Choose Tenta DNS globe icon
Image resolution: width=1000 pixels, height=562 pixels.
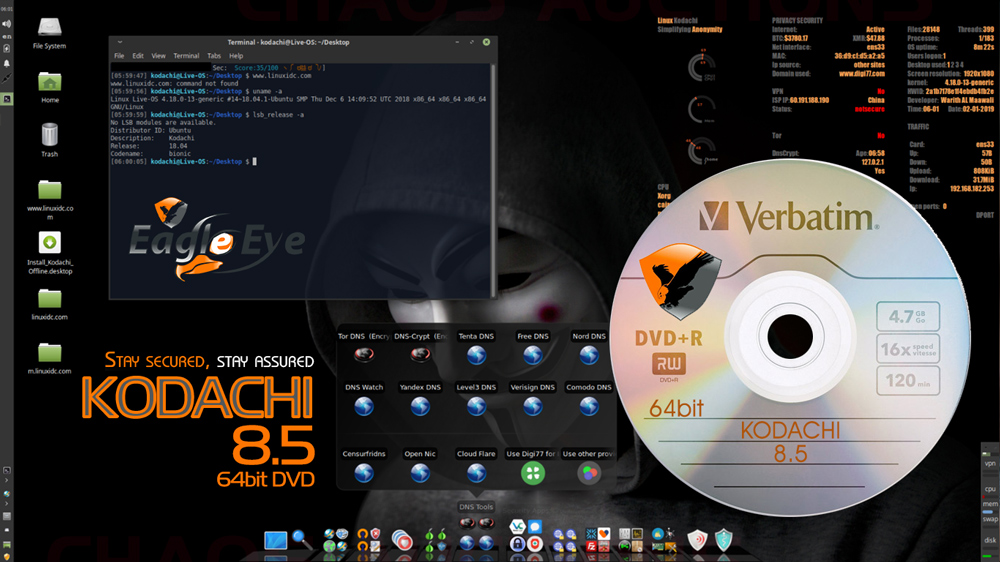476,355
